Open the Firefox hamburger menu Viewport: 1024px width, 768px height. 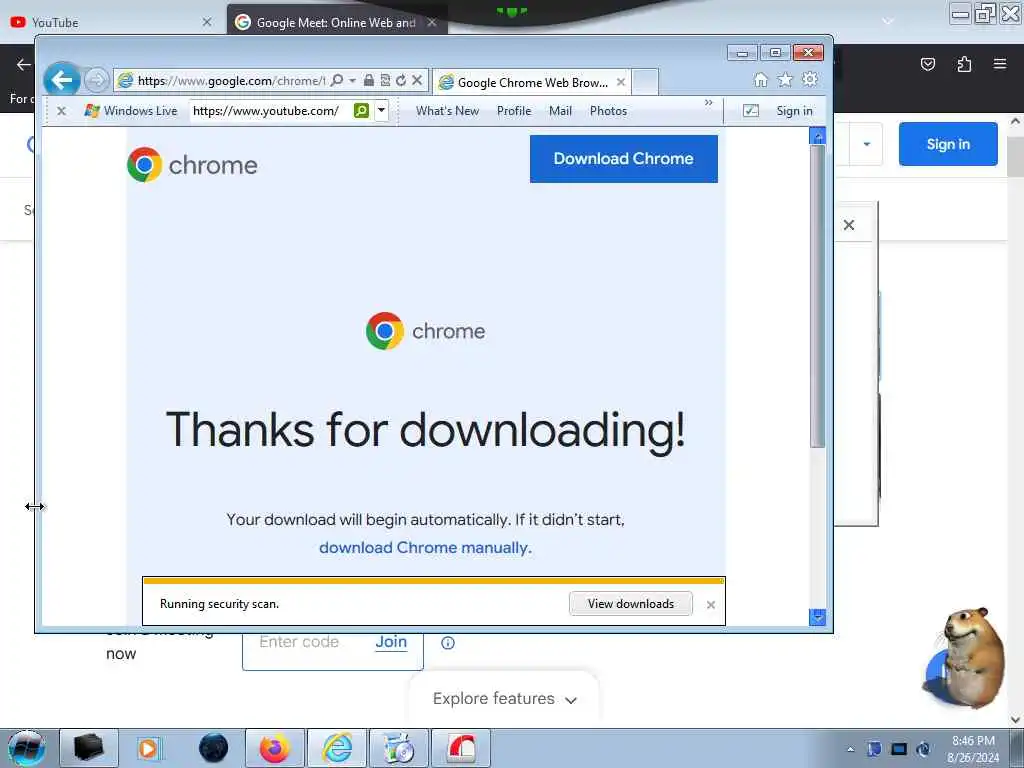pyautogui.click(x=1000, y=64)
